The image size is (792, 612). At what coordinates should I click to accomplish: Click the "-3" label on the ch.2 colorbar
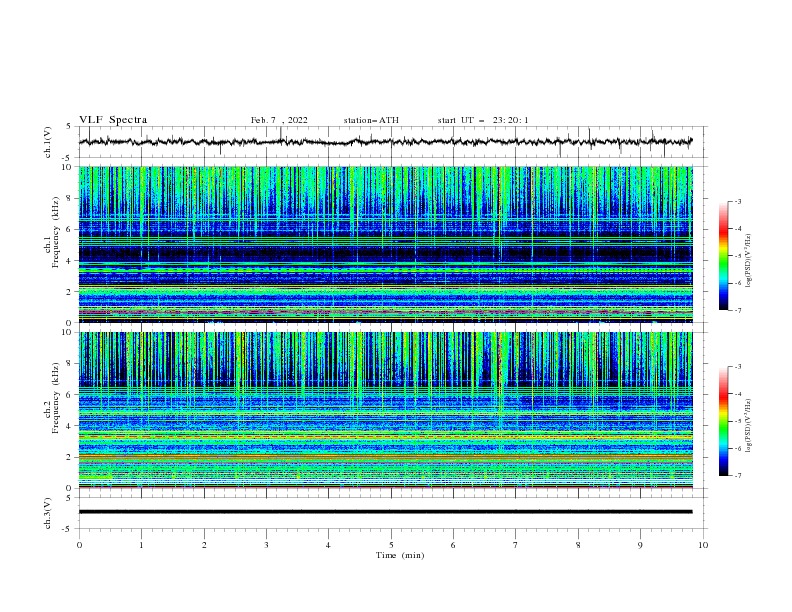pos(737,367)
